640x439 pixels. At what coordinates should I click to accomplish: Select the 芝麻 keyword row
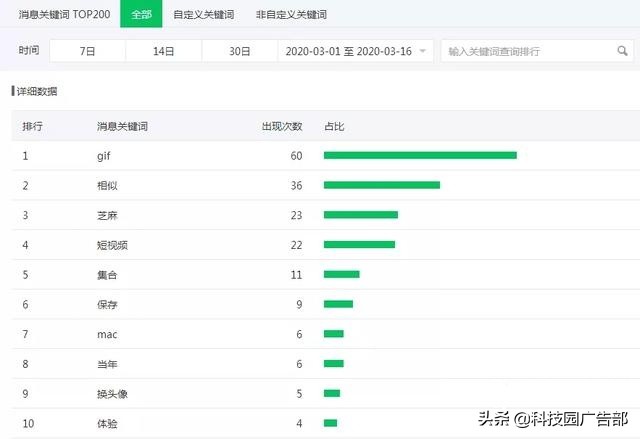107,215
